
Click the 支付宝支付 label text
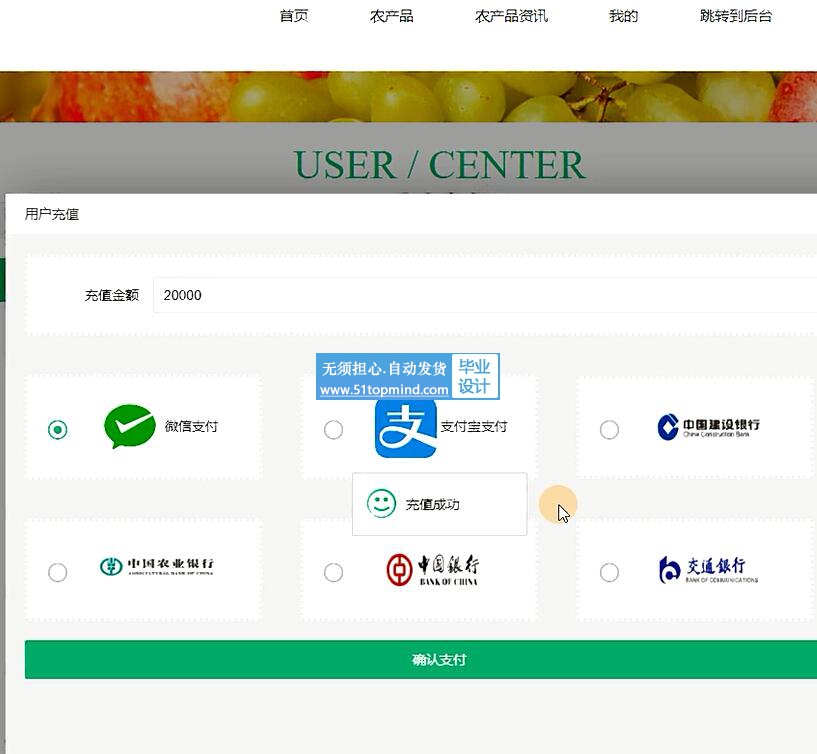pyautogui.click(x=474, y=426)
